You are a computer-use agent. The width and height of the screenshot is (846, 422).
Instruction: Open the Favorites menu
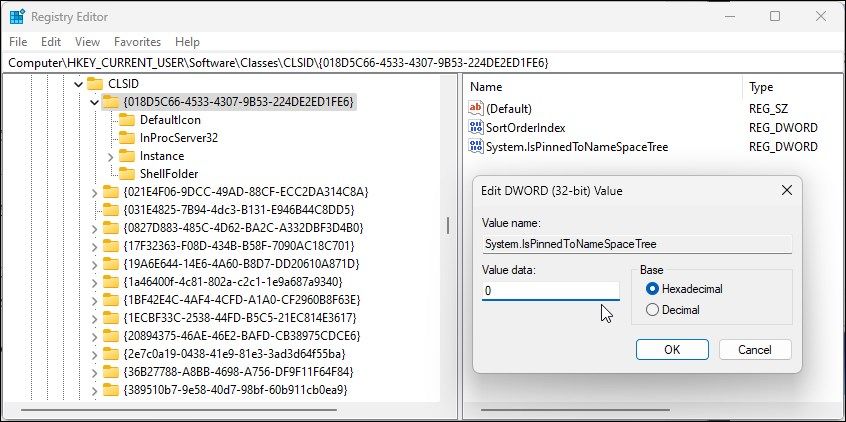pos(138,42)
